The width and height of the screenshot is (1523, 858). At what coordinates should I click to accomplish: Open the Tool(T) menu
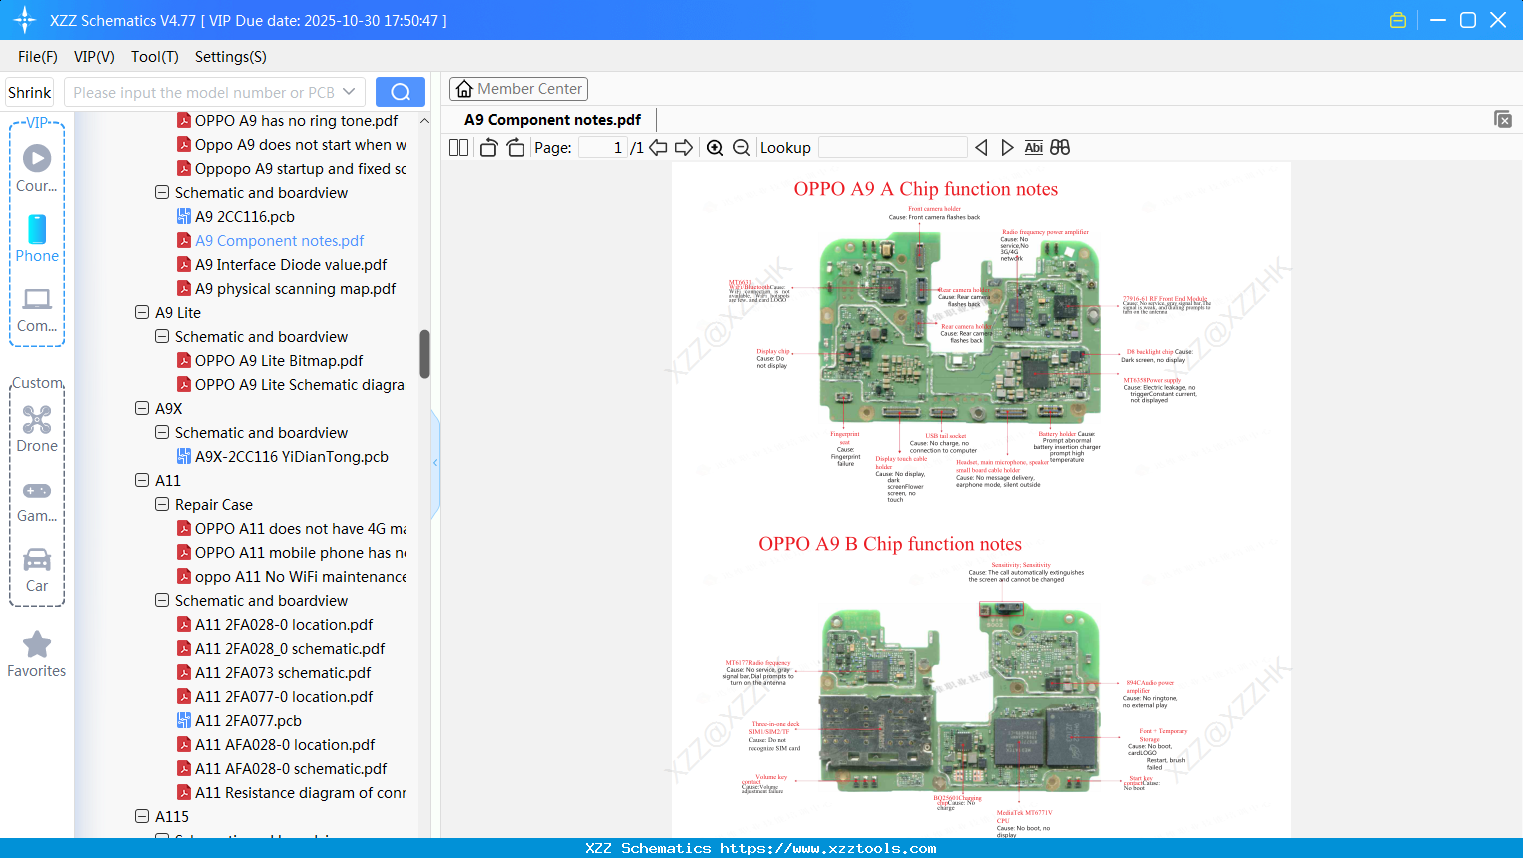click(154, 57)
